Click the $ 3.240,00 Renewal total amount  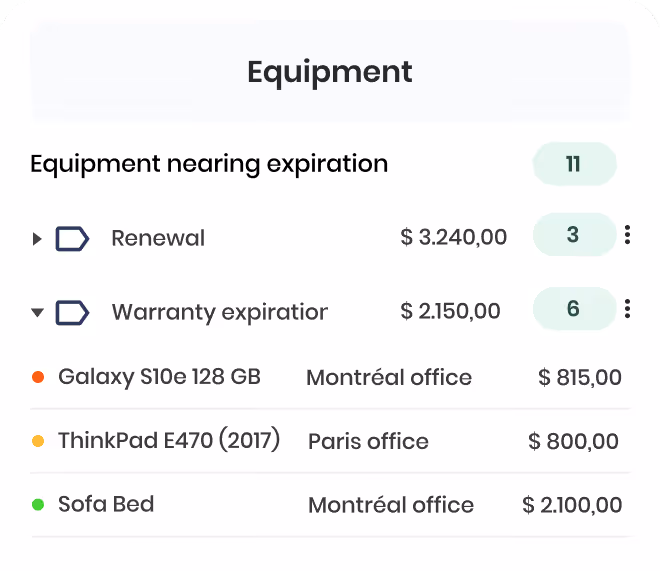[x=453, y=236]
